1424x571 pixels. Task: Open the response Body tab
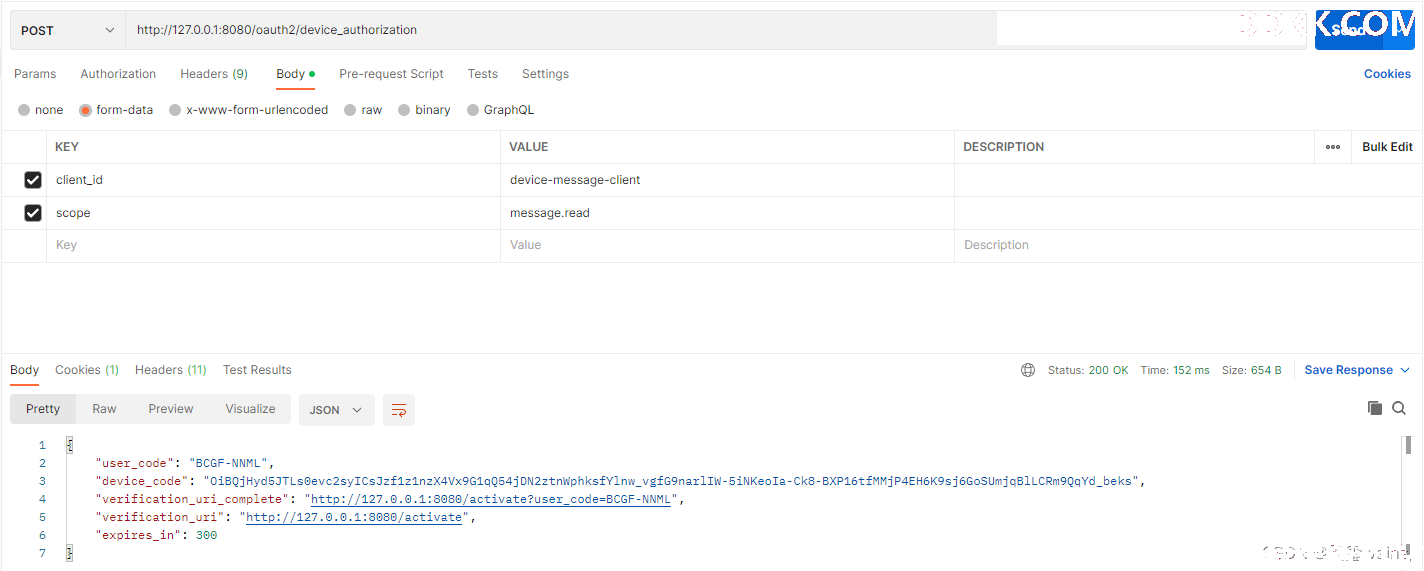click(x=24, y=370)
